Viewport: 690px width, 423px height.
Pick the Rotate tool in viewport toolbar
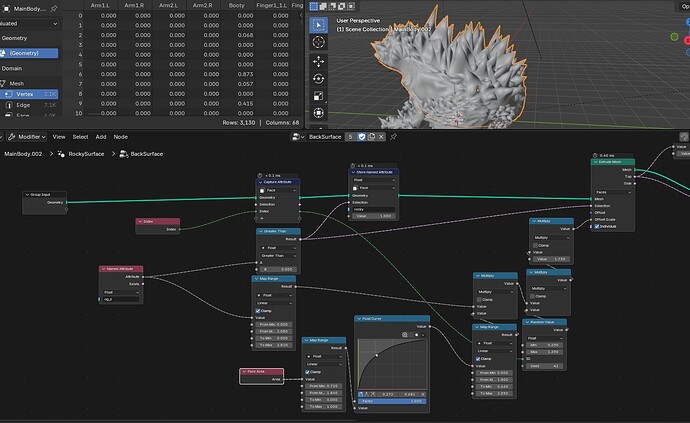(319, 78)
